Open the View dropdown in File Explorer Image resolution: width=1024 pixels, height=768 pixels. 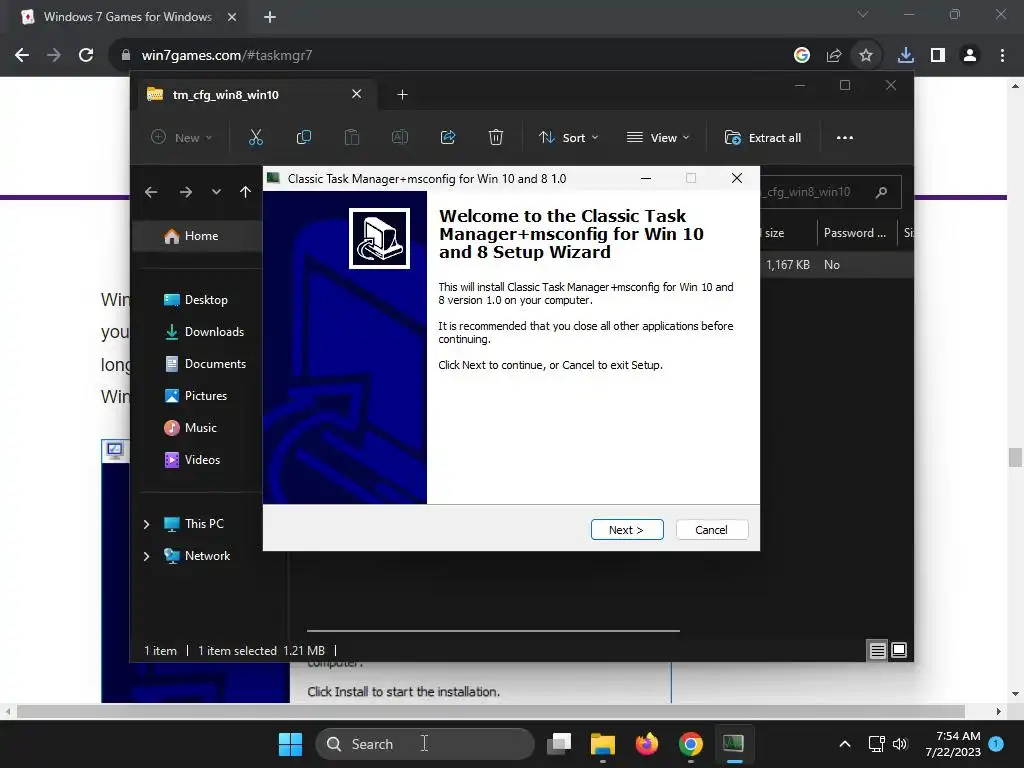[658, 138]
